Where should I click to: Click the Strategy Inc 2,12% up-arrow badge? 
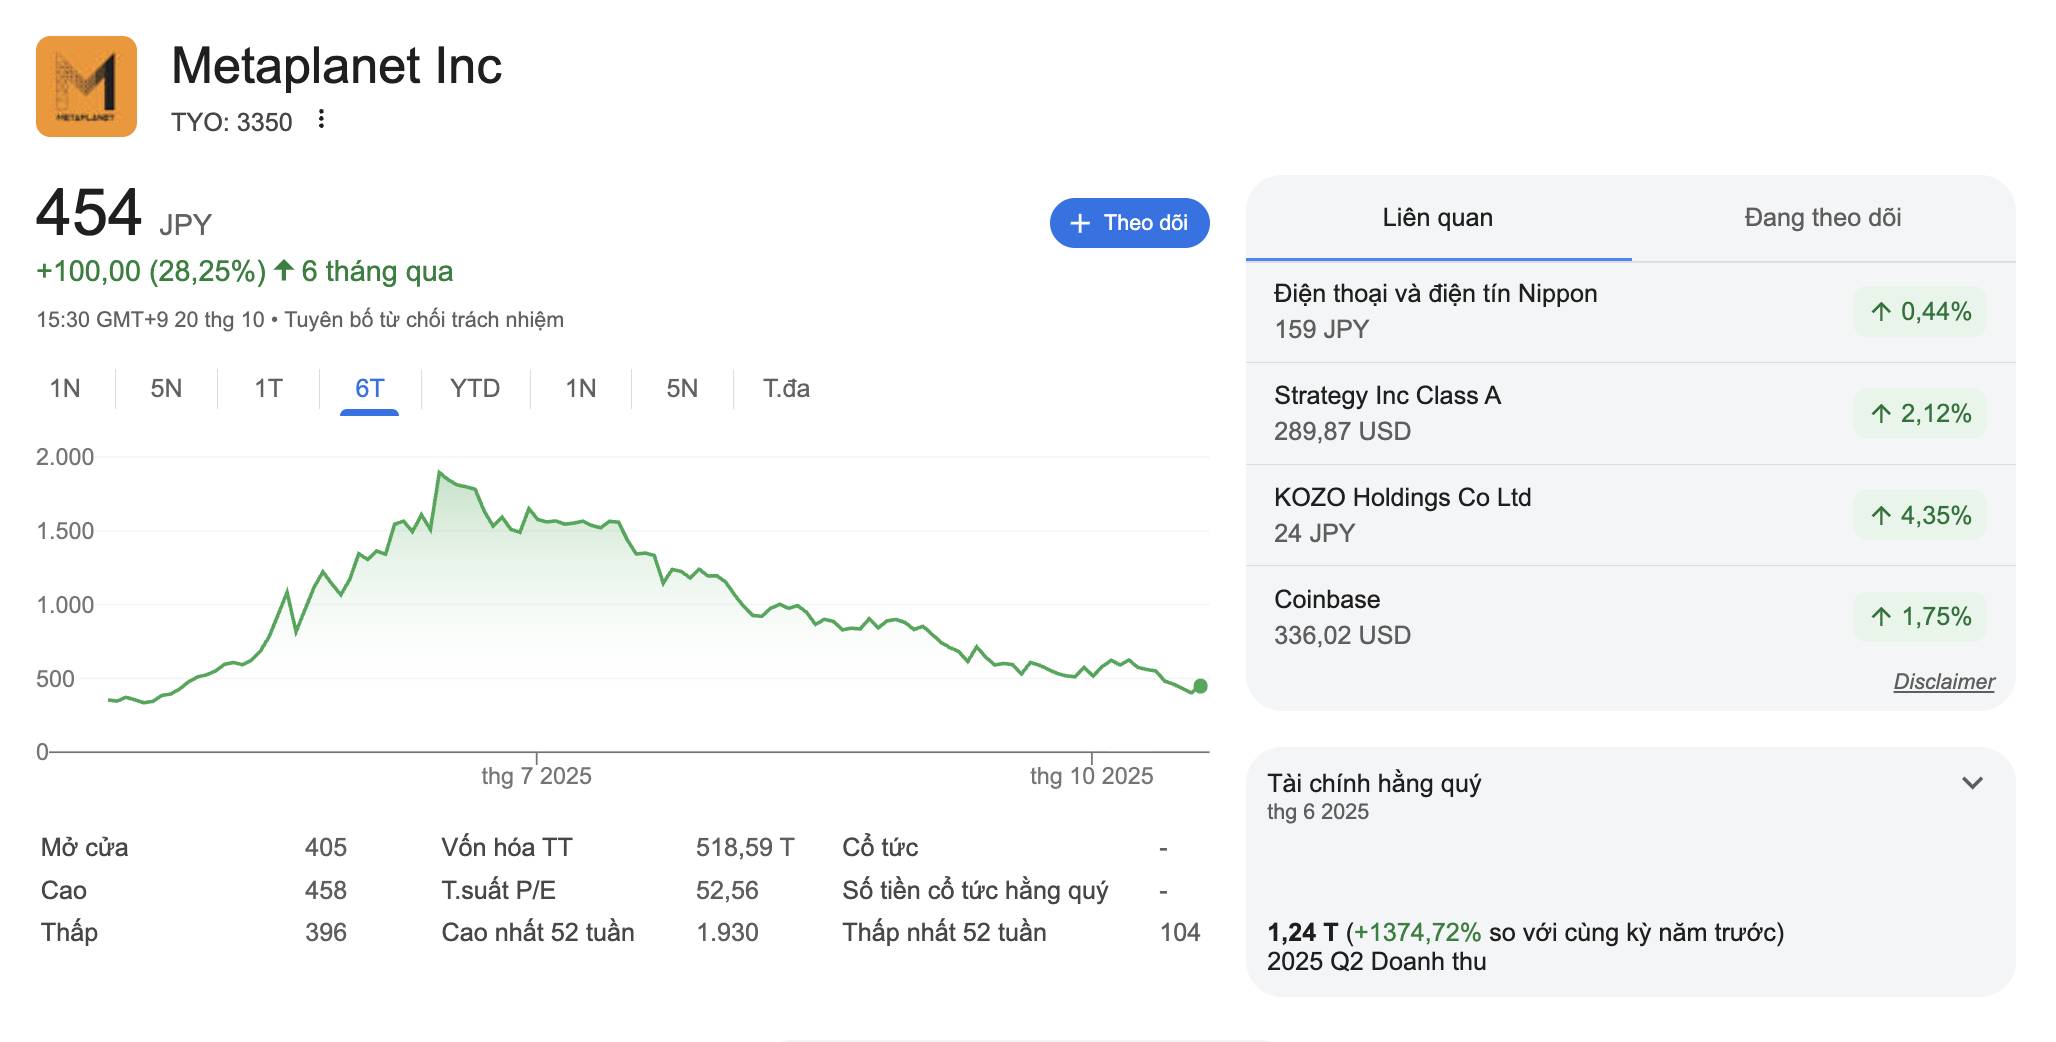click(x=1920, y=414)
